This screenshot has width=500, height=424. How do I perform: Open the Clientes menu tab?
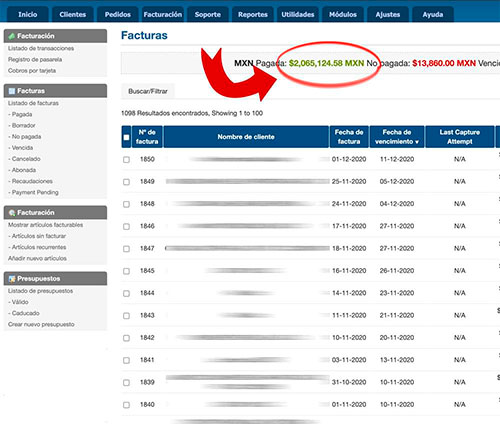(x=73, y=15)
